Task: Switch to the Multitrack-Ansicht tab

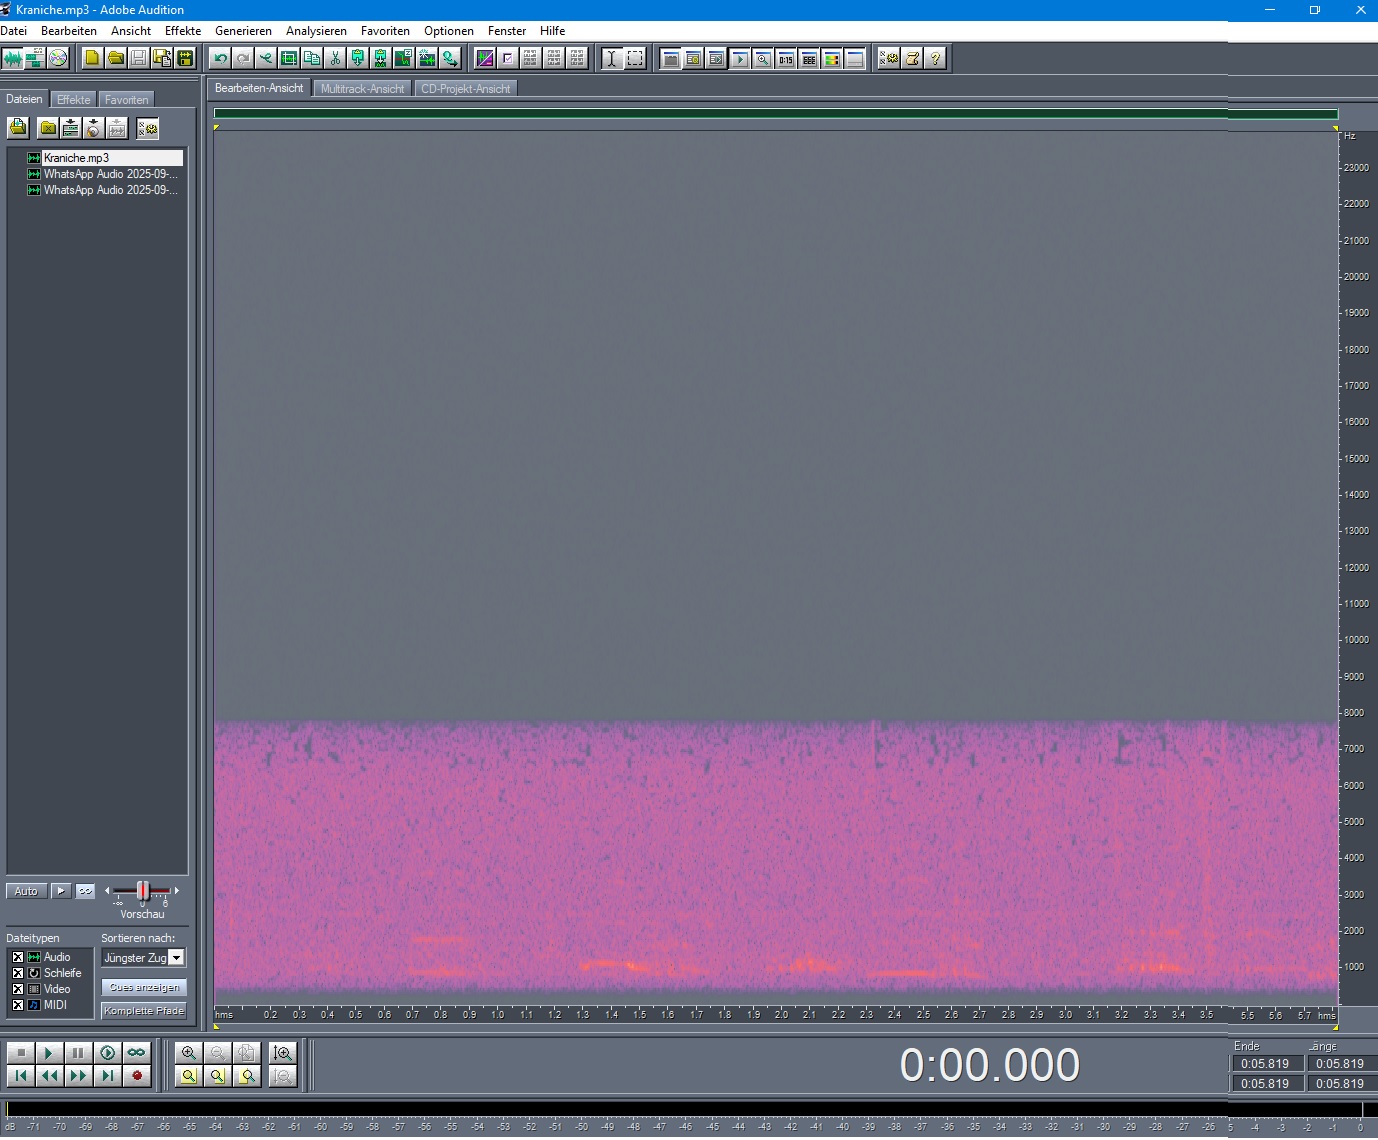Action: [x=362, y=89]
